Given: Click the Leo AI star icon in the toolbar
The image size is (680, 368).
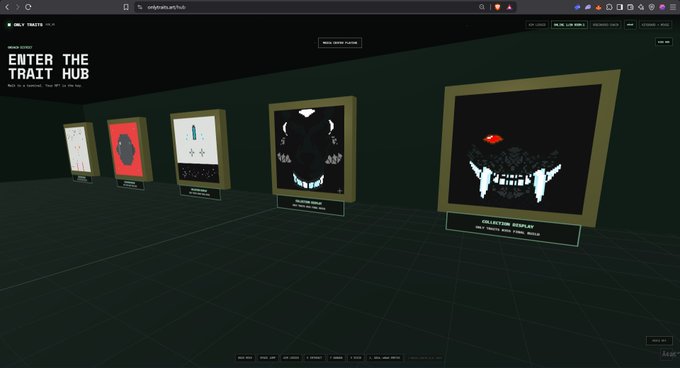Looking at the screenshot, I should pos(641,7).
